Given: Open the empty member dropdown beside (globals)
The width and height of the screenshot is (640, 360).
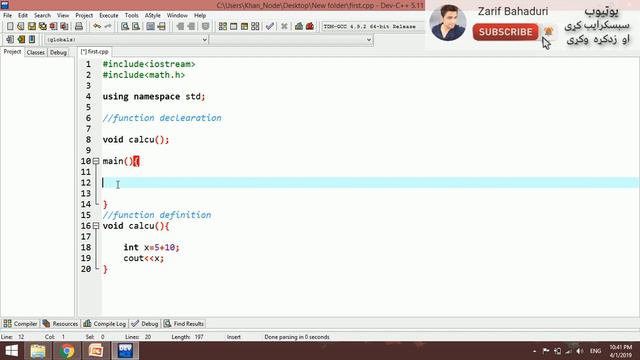Looking at the screenshot, I should coord(291,40).
